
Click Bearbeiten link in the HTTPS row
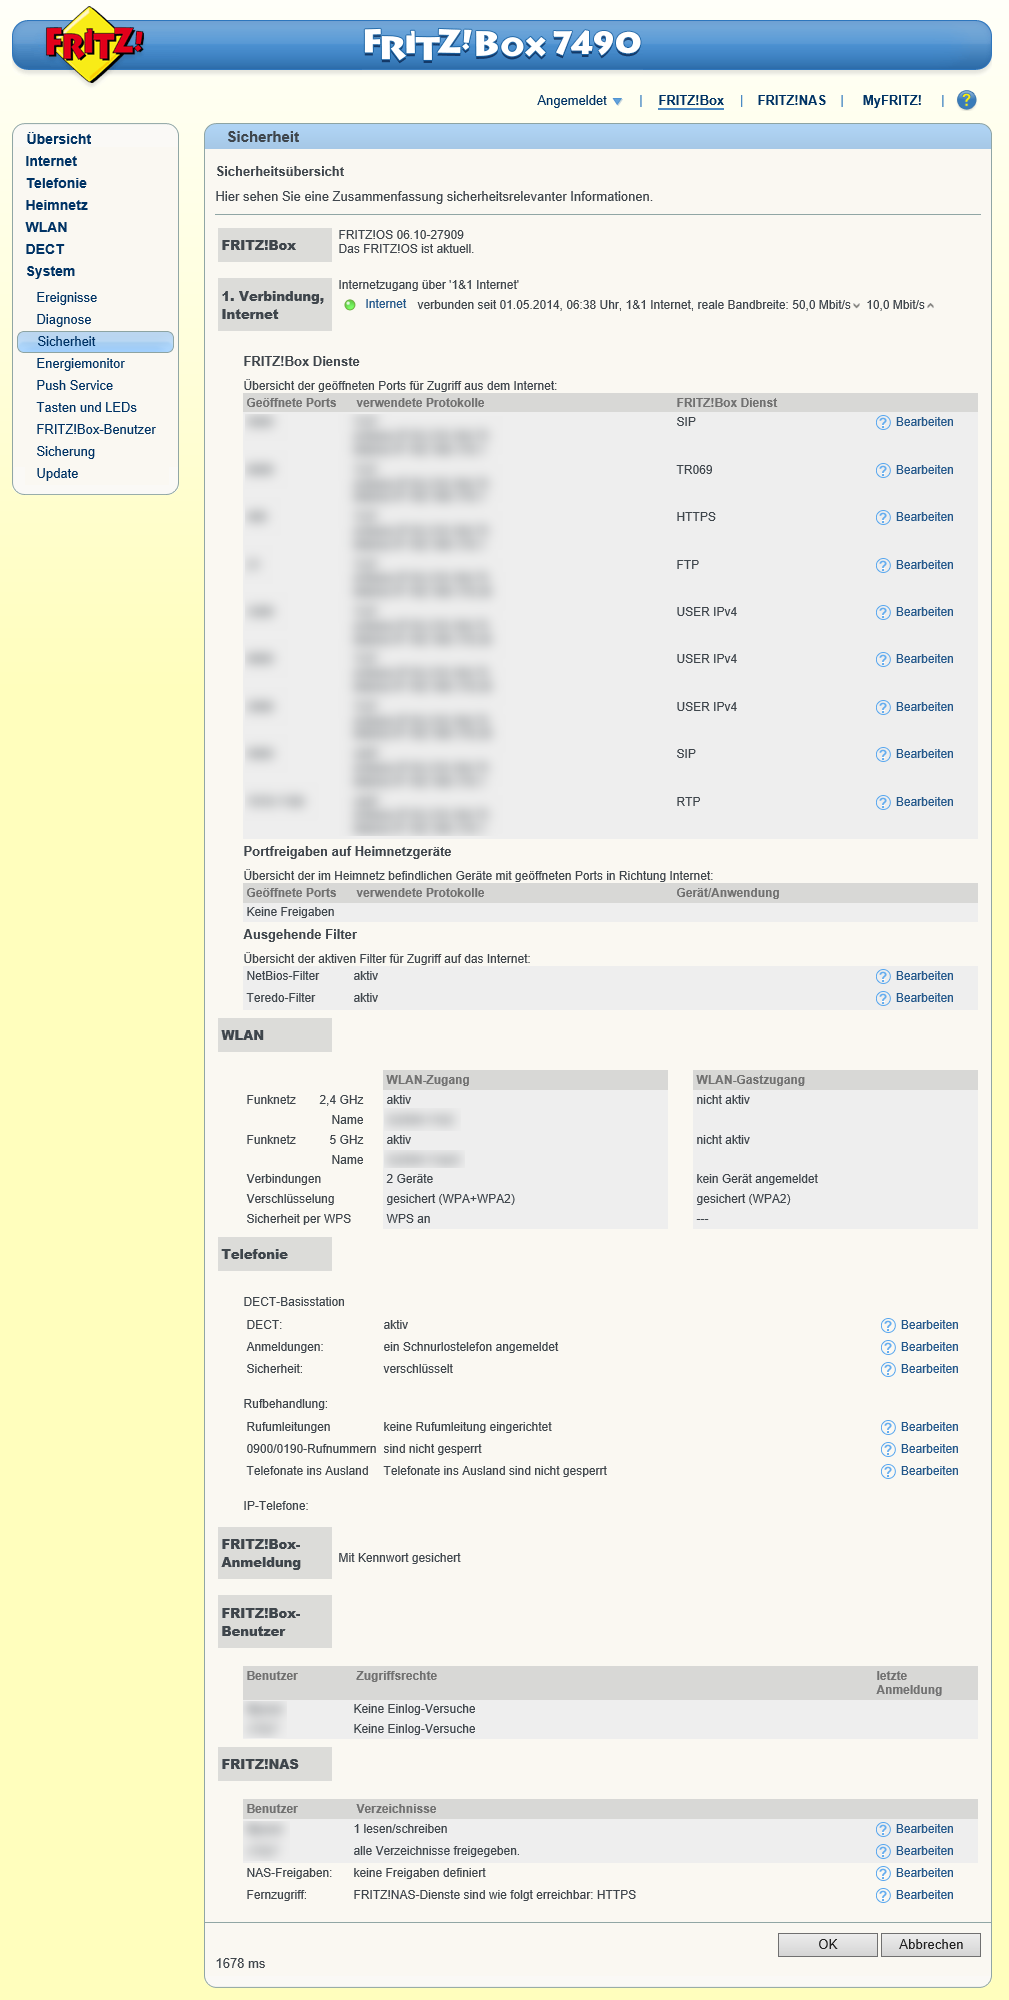point(925,517)
